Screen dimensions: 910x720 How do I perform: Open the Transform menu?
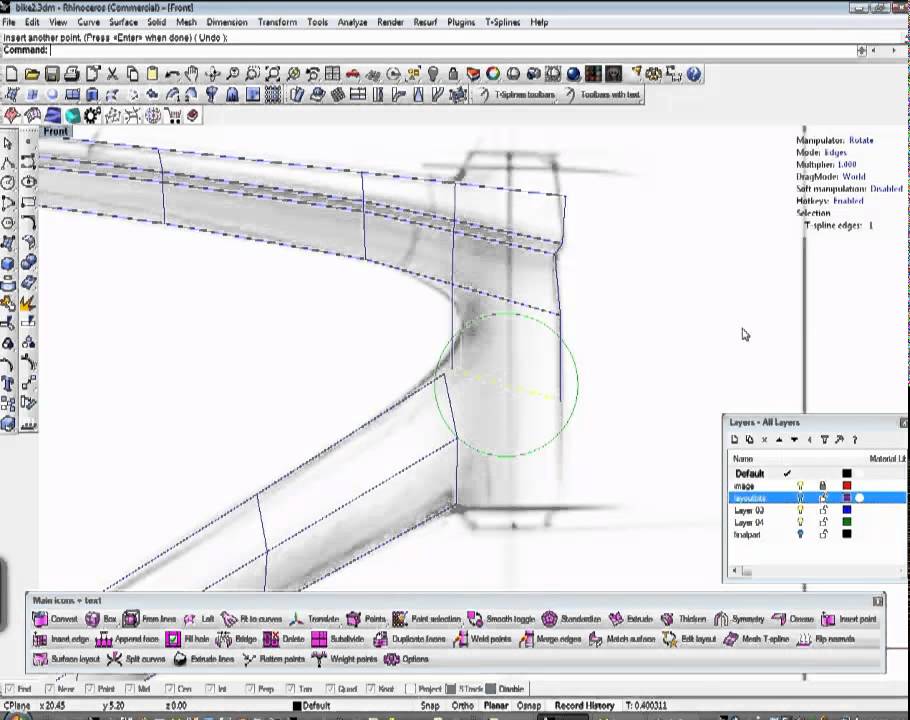277,22
